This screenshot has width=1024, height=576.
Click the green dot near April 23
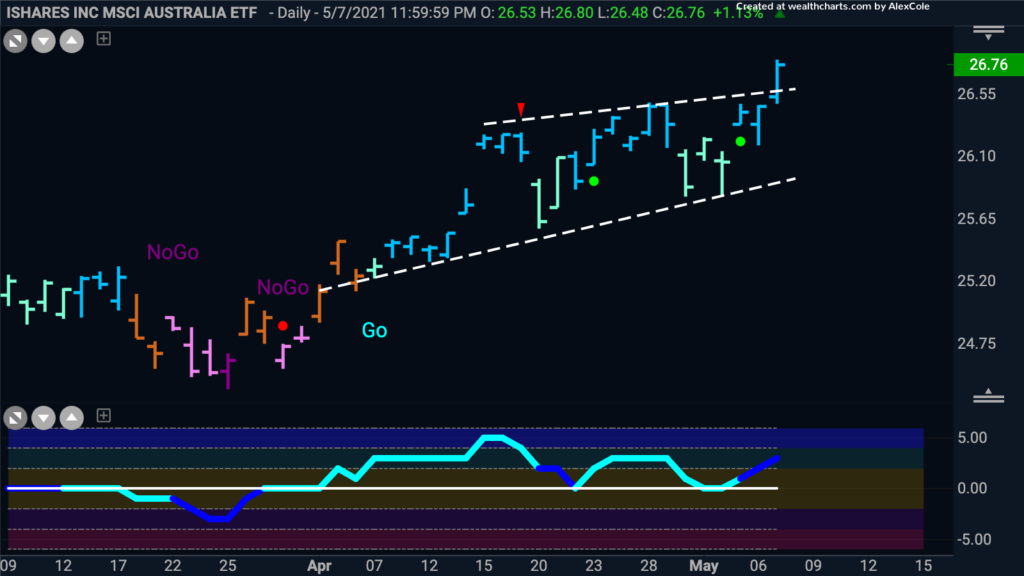[x=594, y=181]
